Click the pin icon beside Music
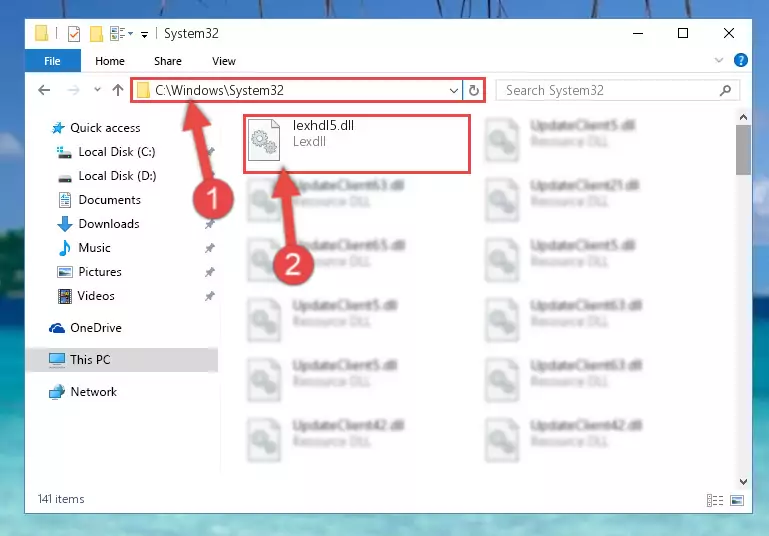Viewport: 769px width, 536px height. point(209,248)
